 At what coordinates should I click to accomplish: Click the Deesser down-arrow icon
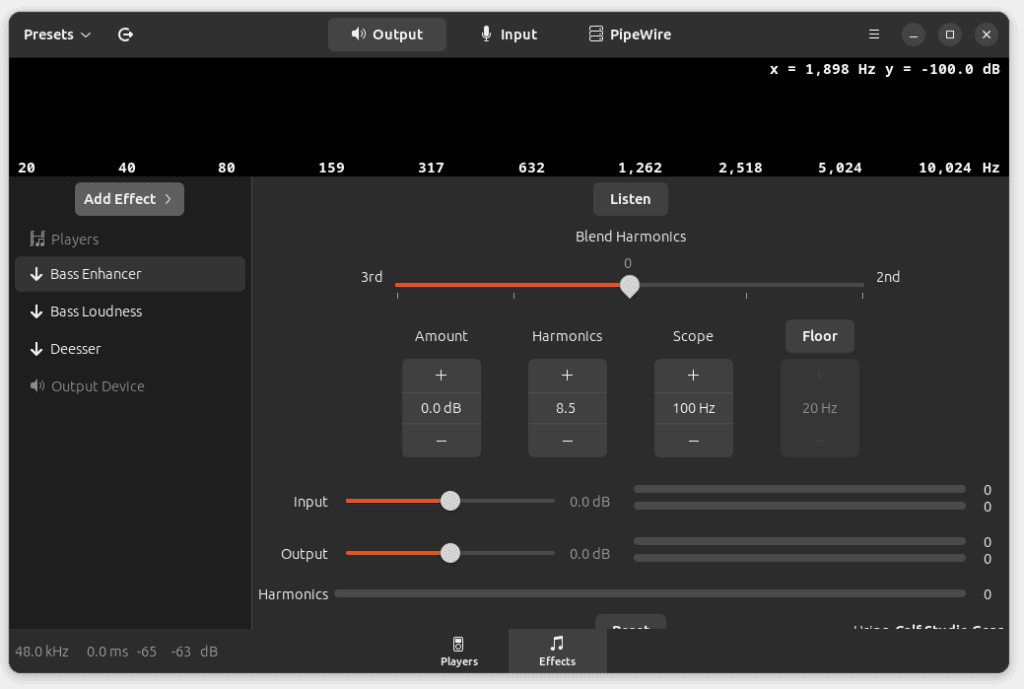(x=37, y=349)
